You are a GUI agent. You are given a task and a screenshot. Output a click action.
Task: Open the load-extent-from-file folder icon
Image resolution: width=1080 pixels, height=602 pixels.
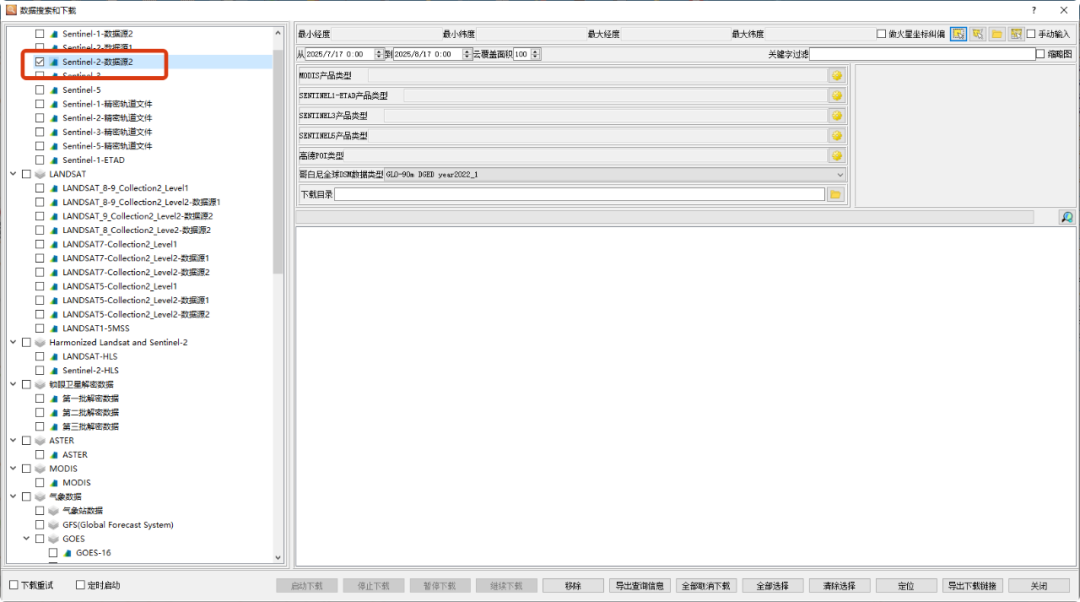[x=997, y=34]
